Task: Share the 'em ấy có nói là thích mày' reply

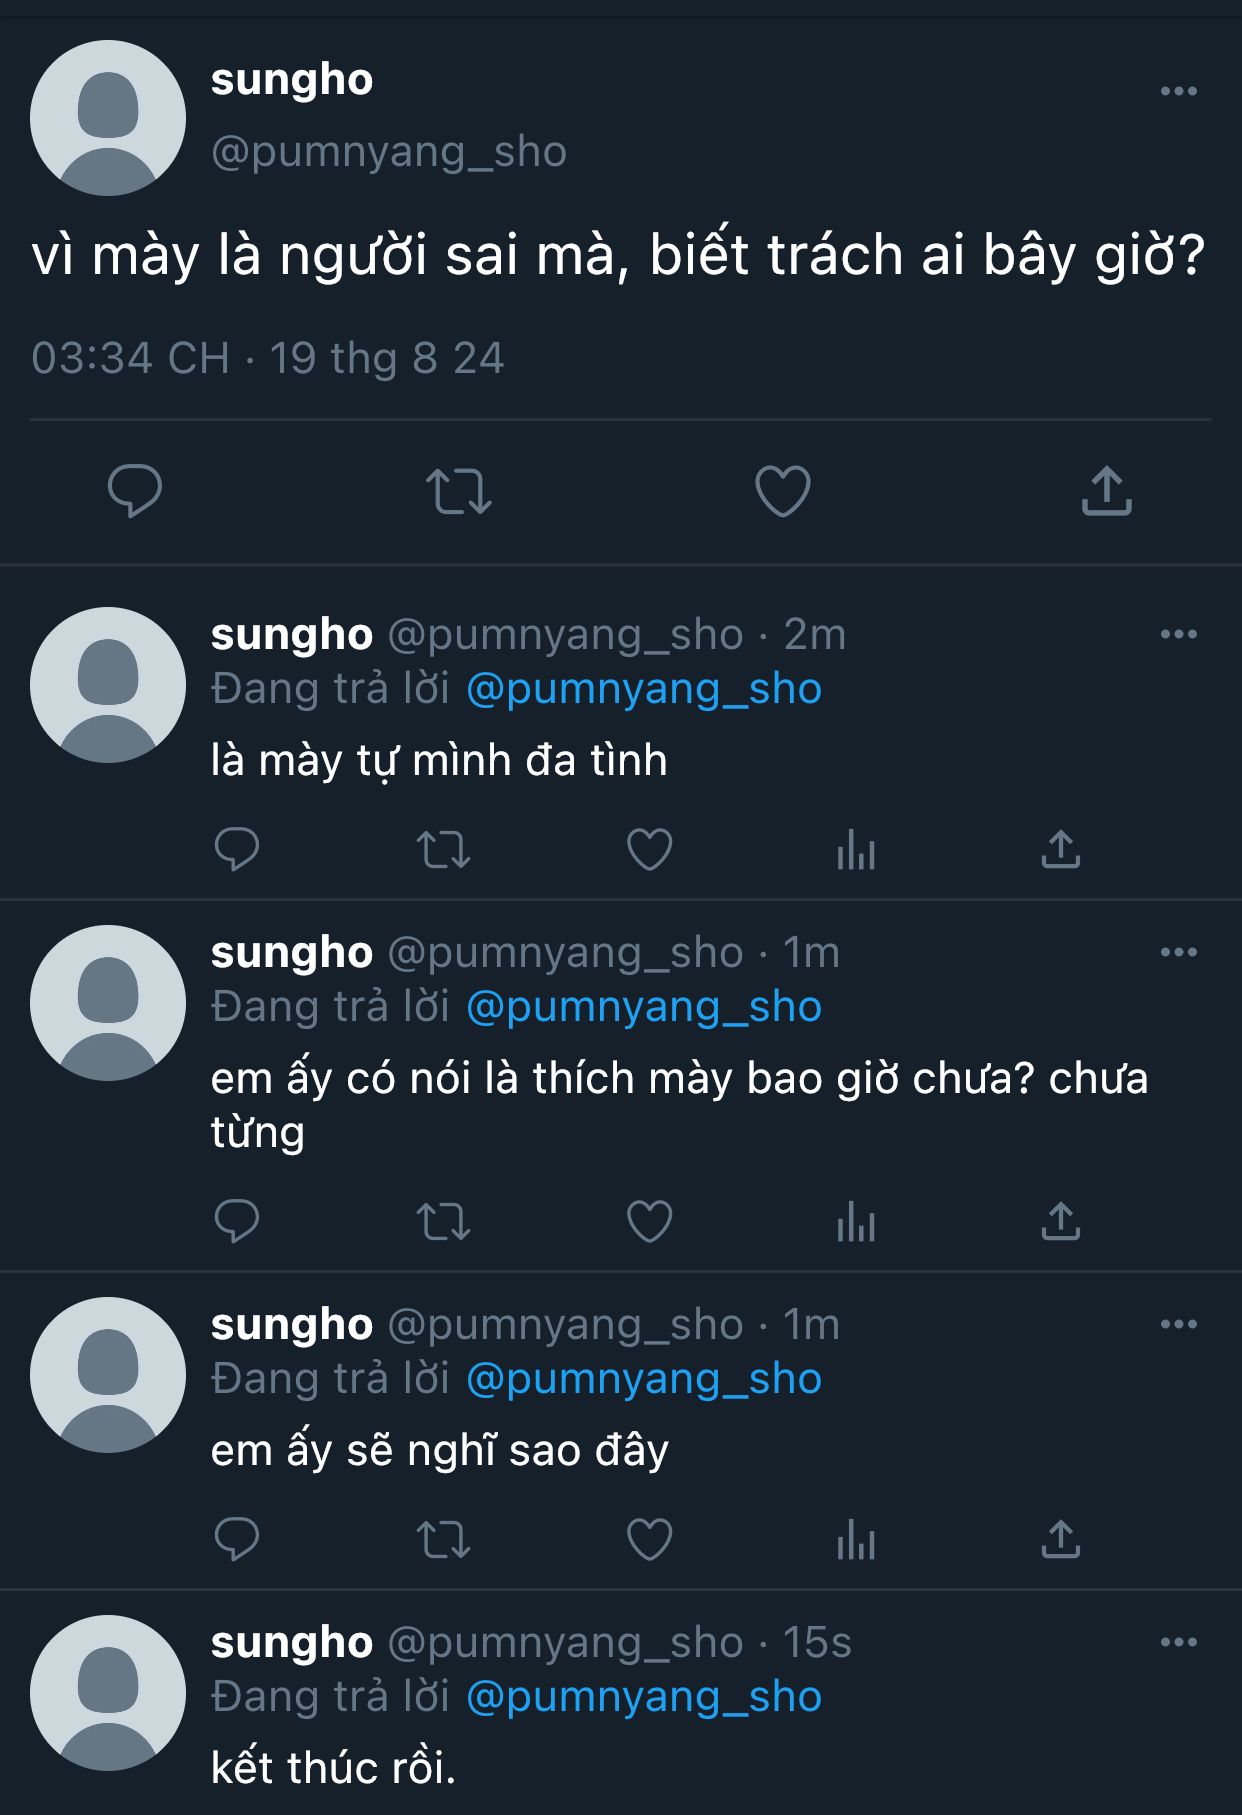Action: coord(1060,1221)
